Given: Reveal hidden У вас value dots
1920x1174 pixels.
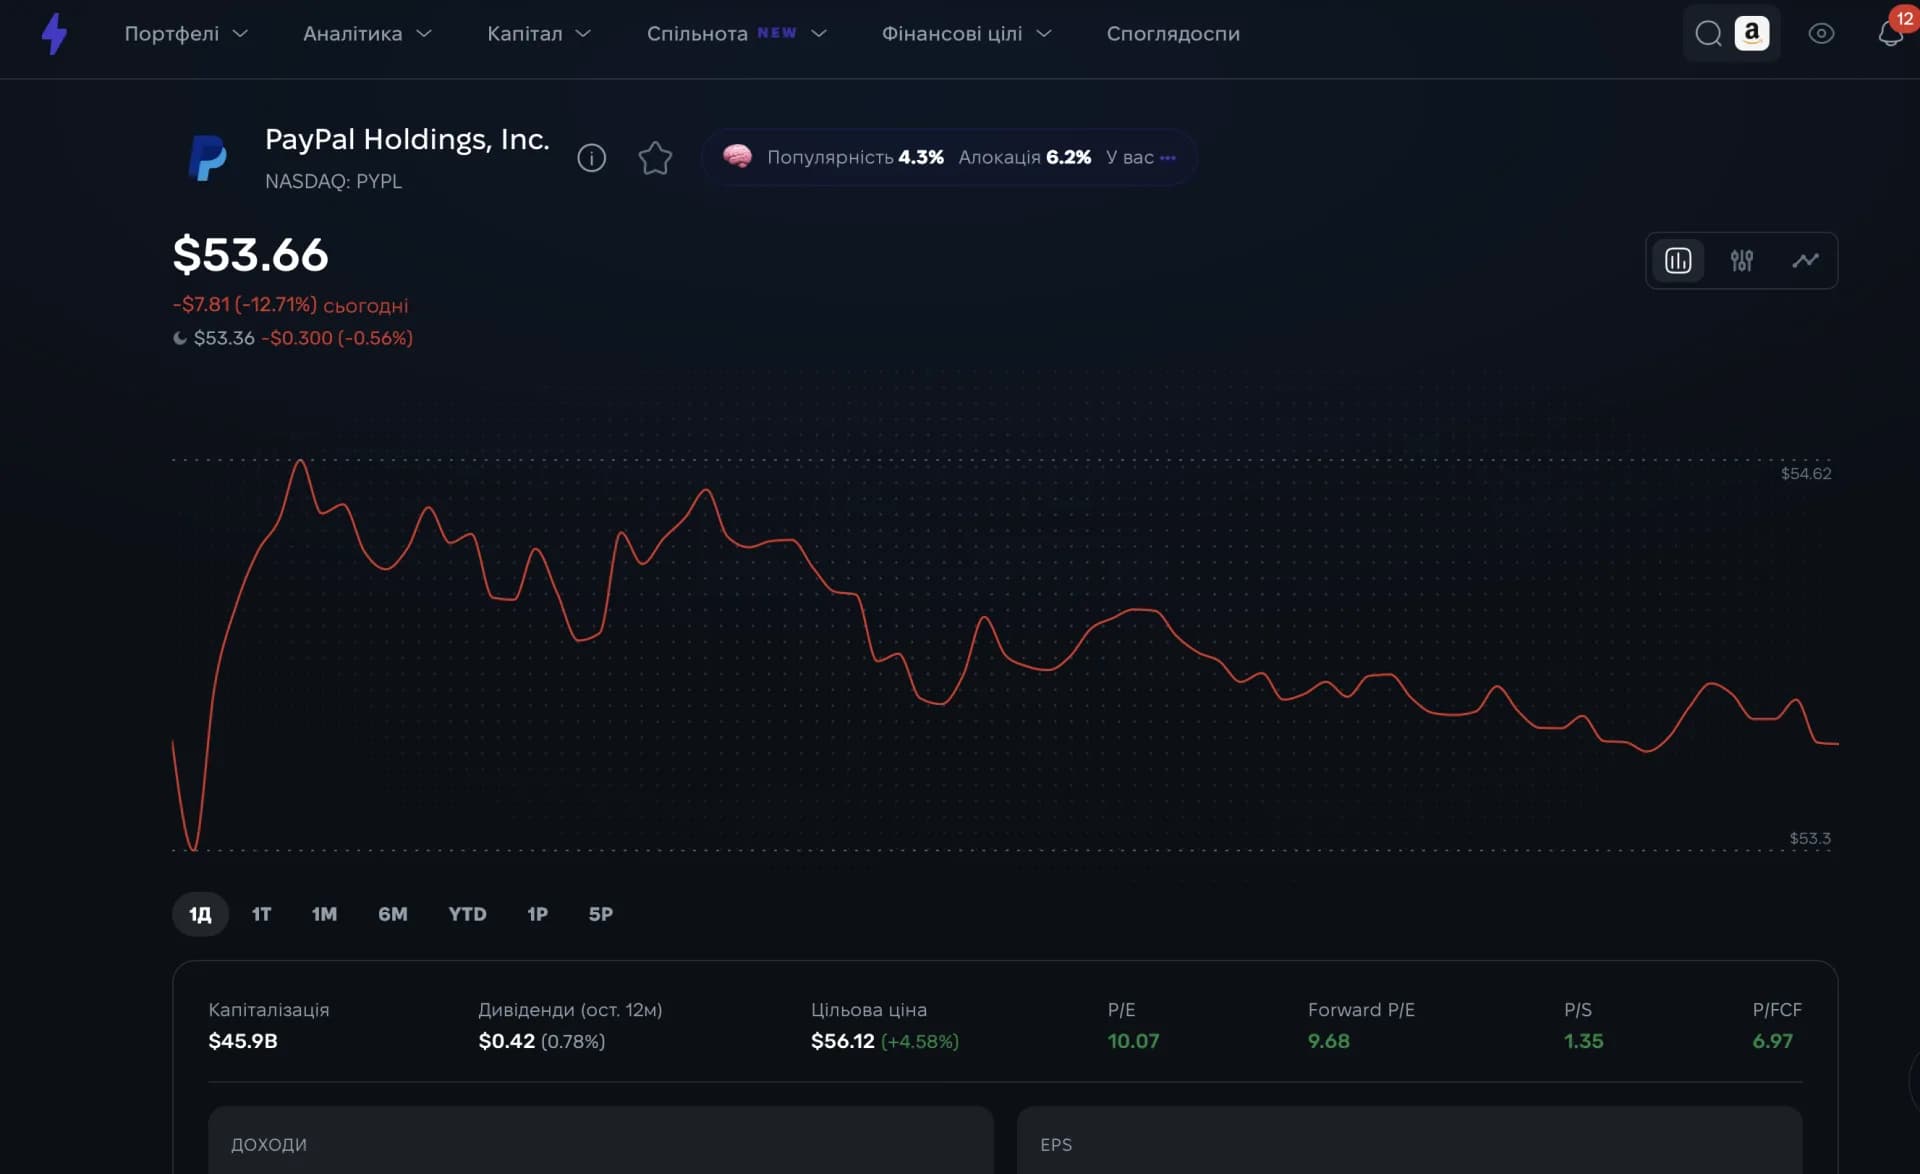Looking at the screenshot, I should (1167, 157).
